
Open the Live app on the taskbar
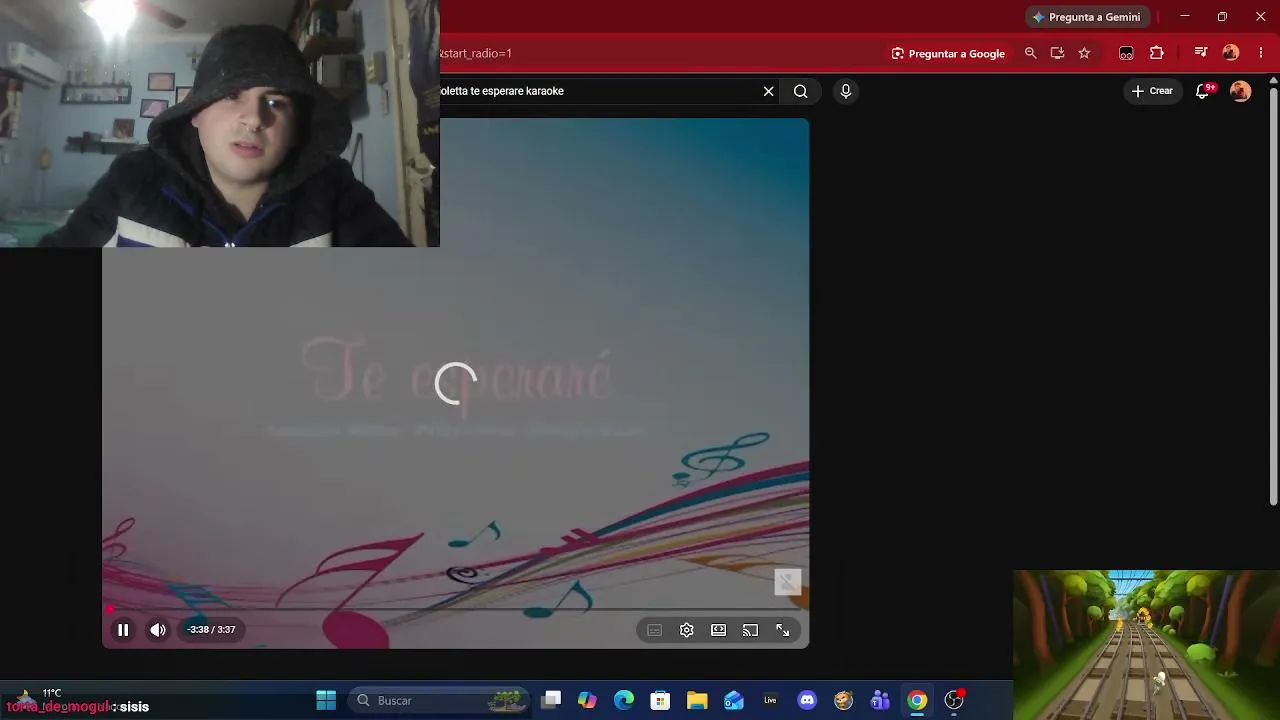coord(770,700)
